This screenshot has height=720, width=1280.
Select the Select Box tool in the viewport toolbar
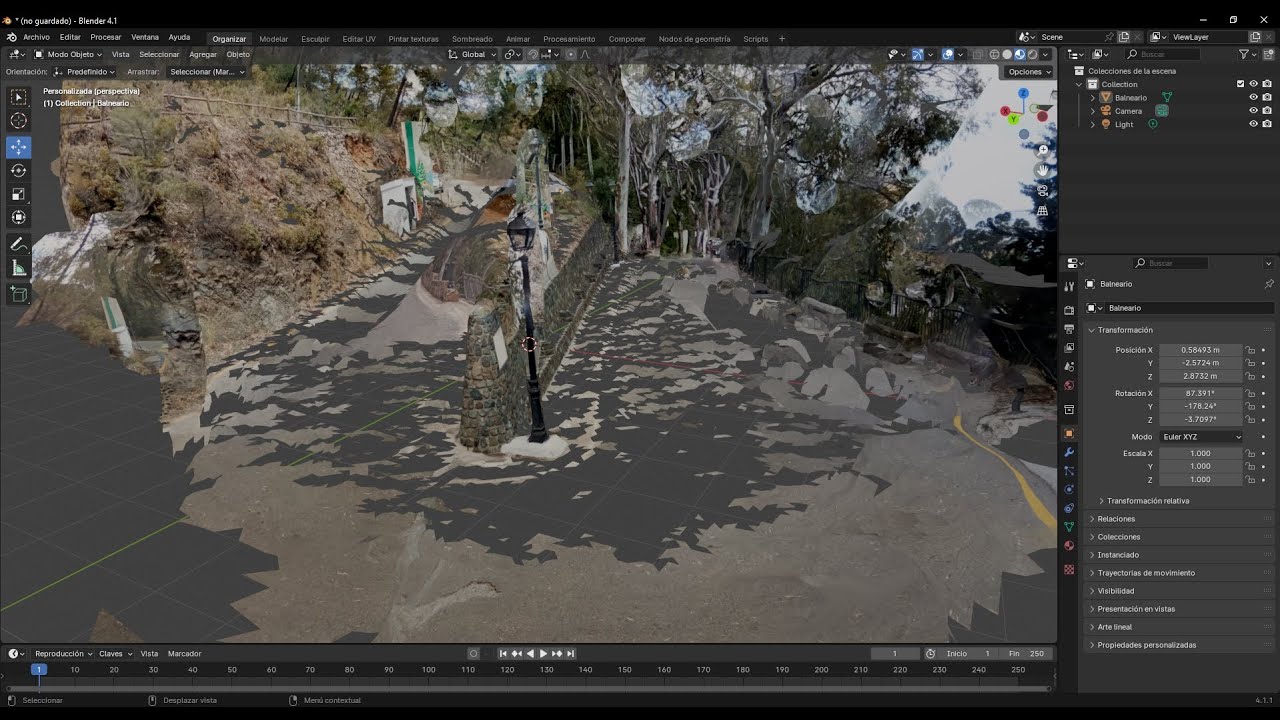(x=19, y=97)
